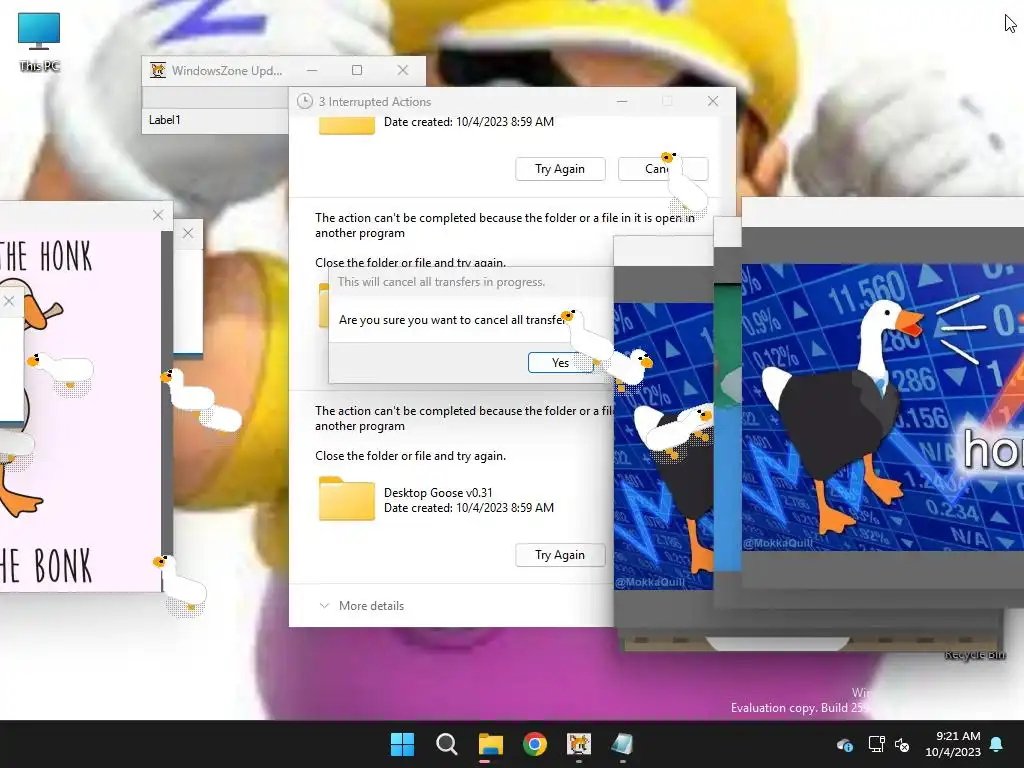Click the stock-market goose meme image on right
Screen dimensions: 1024x768
(882, 407)
